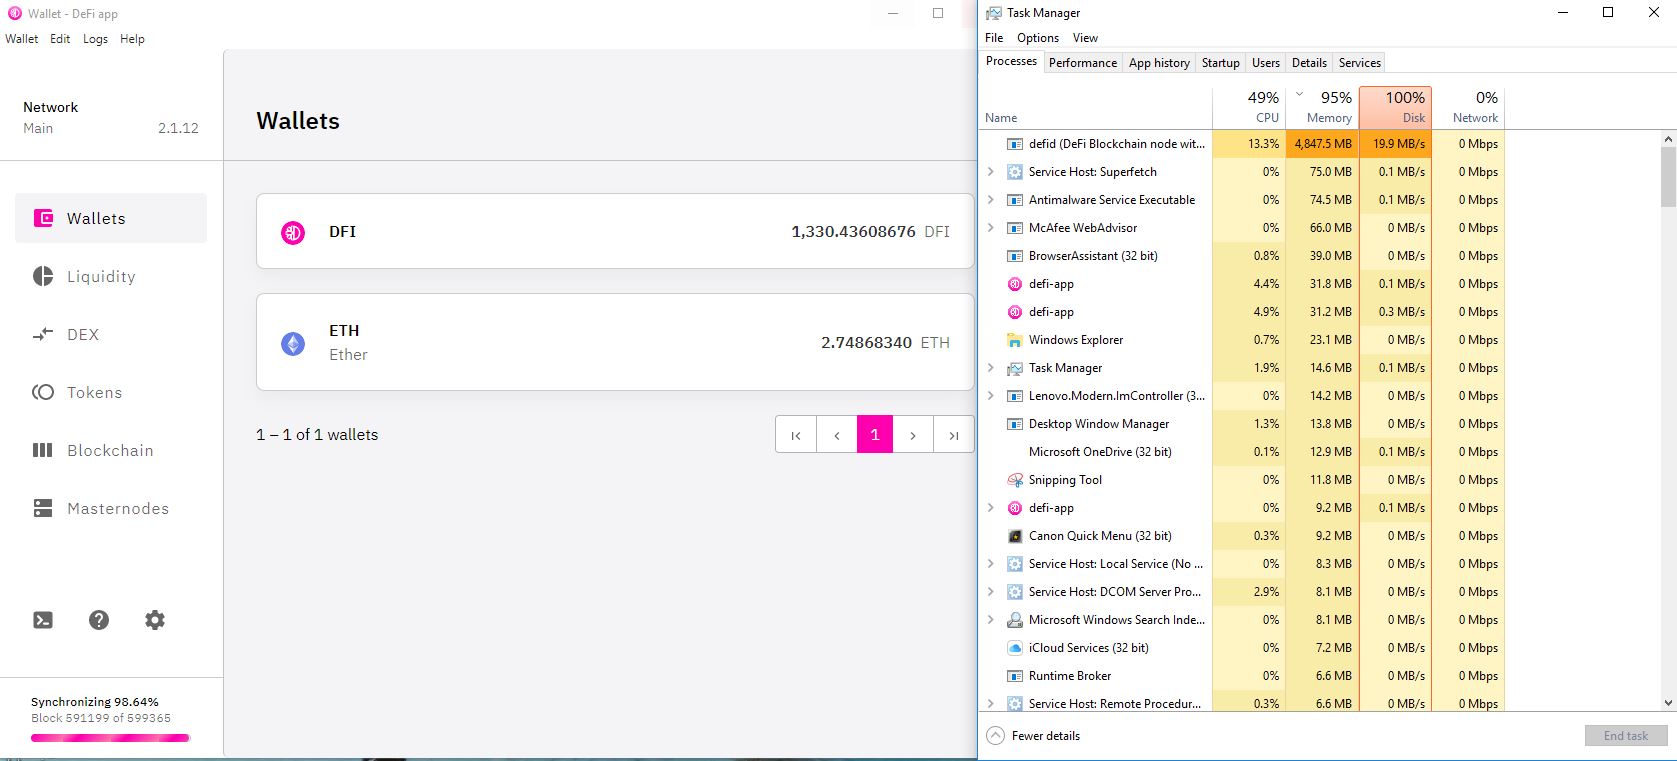
Task: Open Task Manager File menu
Action: (x=994, y=38)
